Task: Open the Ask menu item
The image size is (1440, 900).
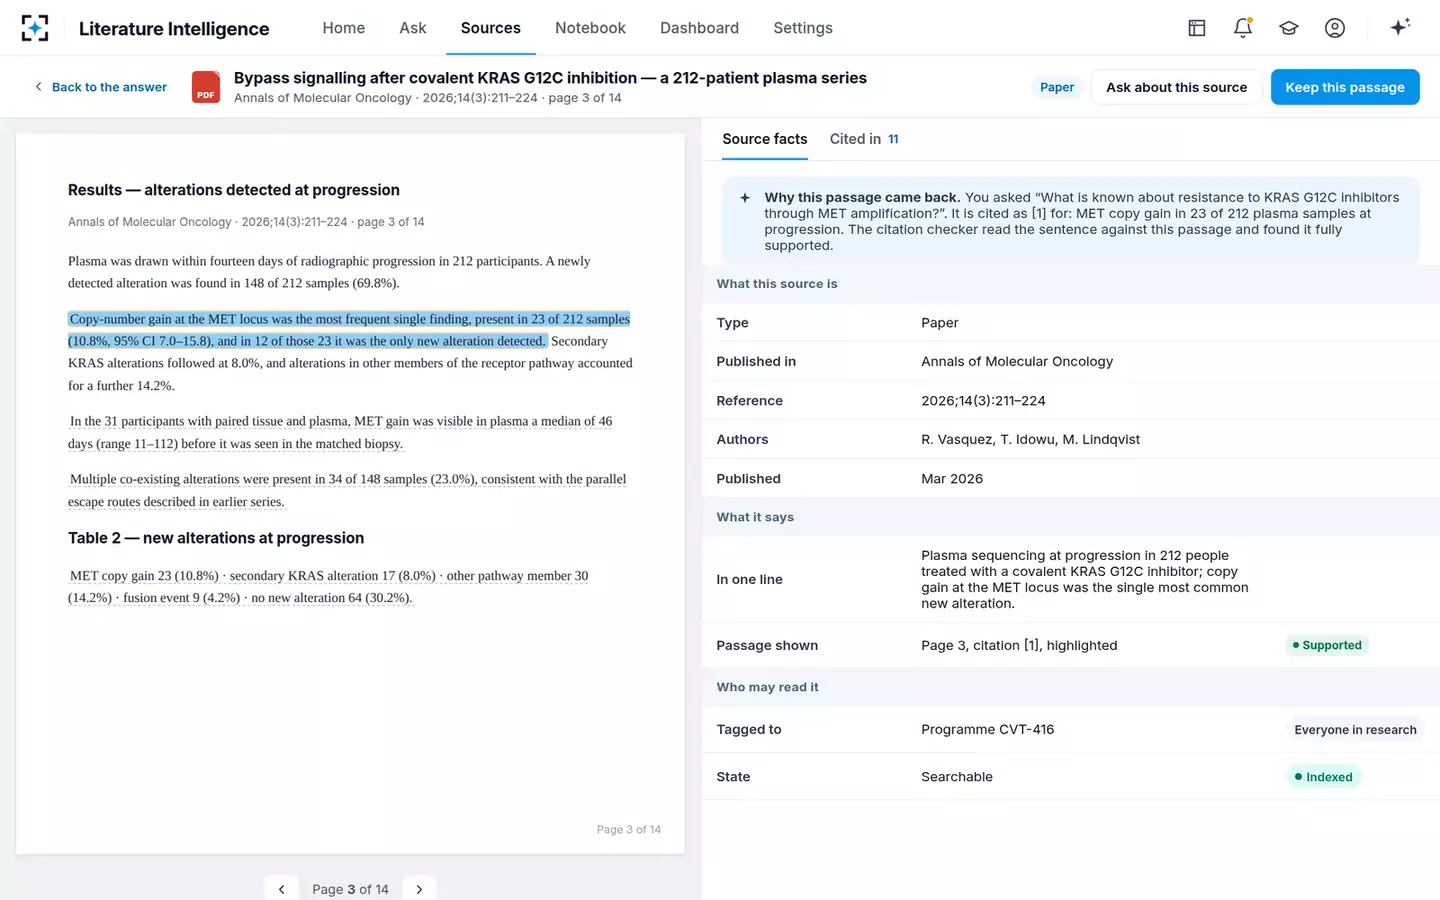Action: 413,28
